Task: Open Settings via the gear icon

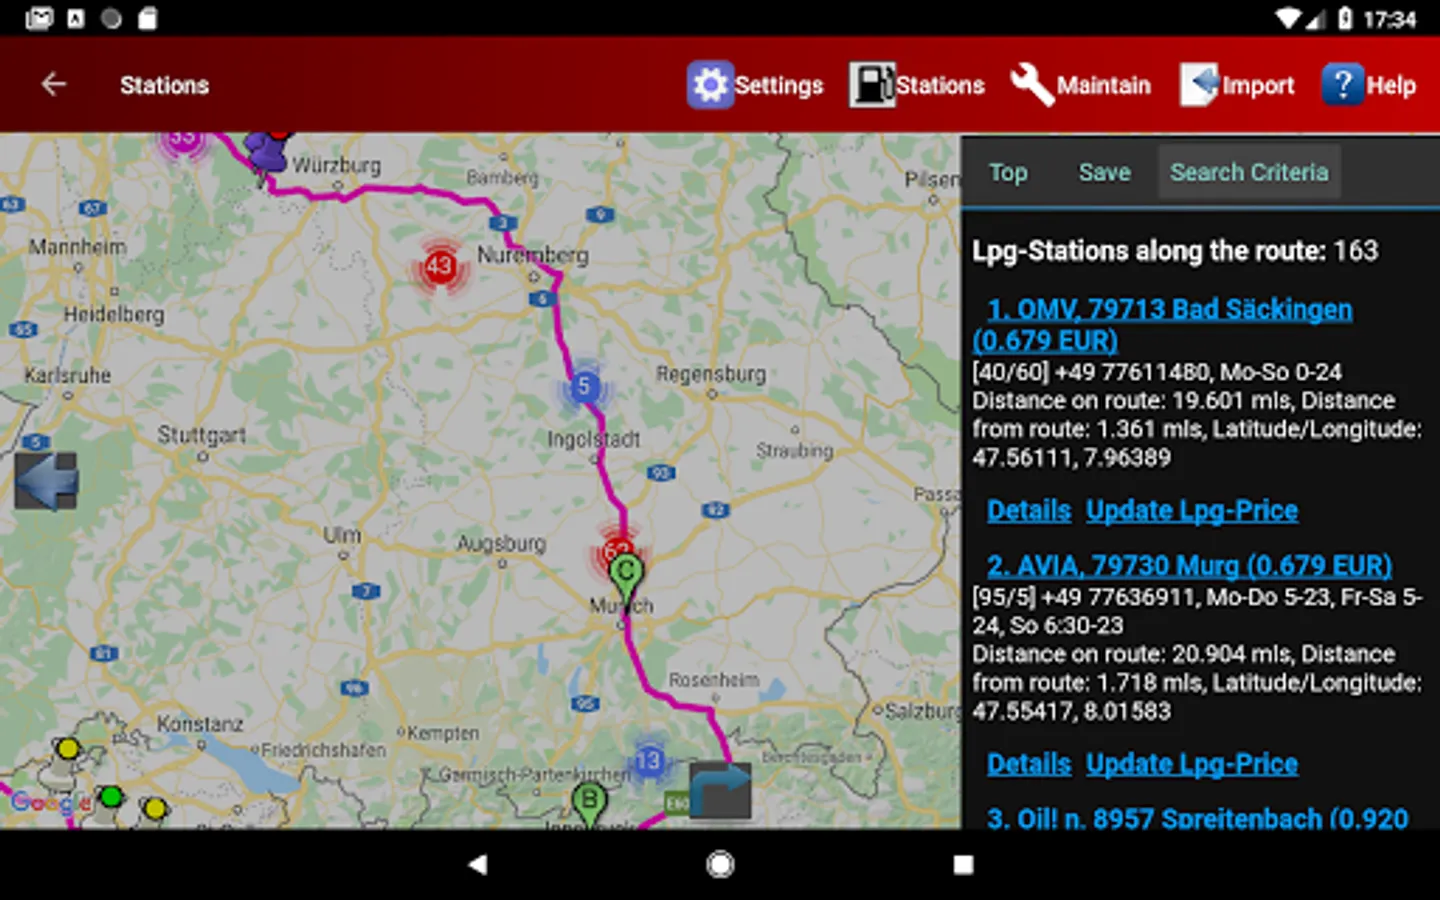Action: coord(710,85)
